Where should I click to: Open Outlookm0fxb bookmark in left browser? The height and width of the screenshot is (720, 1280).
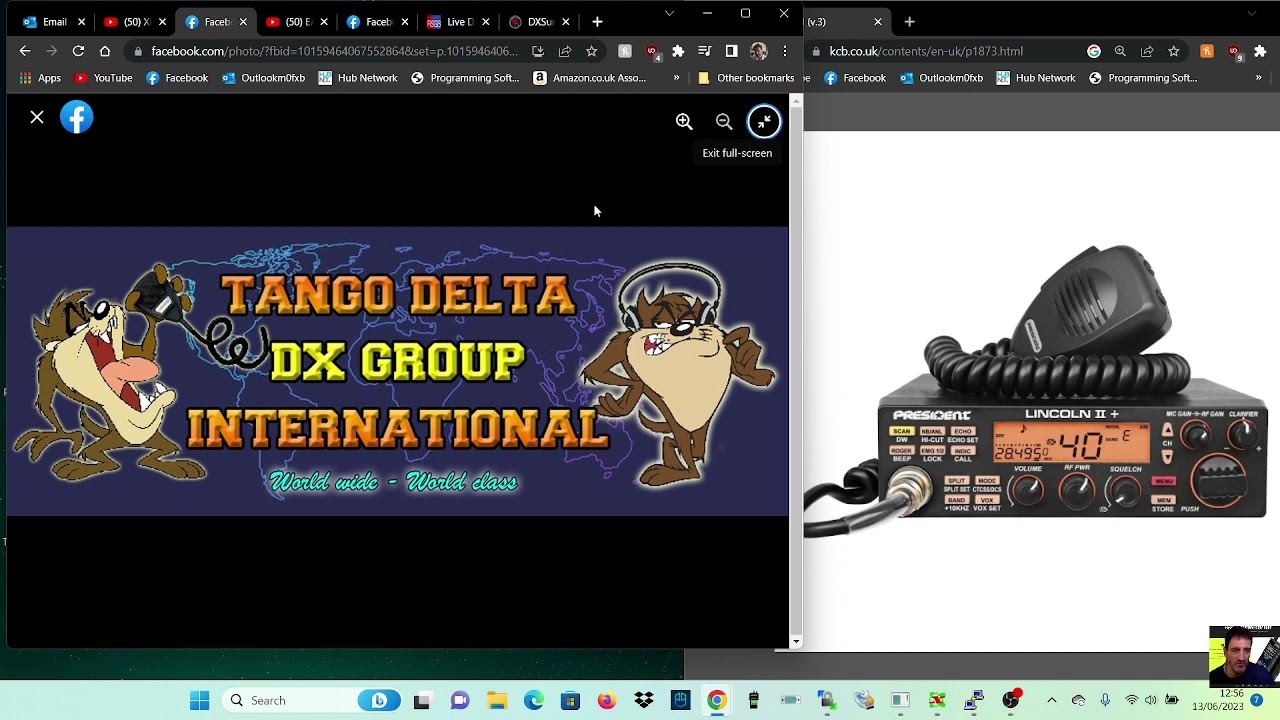263,78
